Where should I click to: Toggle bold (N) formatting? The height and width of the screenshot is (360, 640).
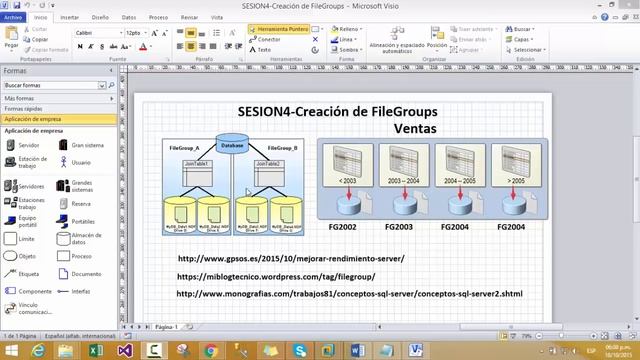coord(80,47)
